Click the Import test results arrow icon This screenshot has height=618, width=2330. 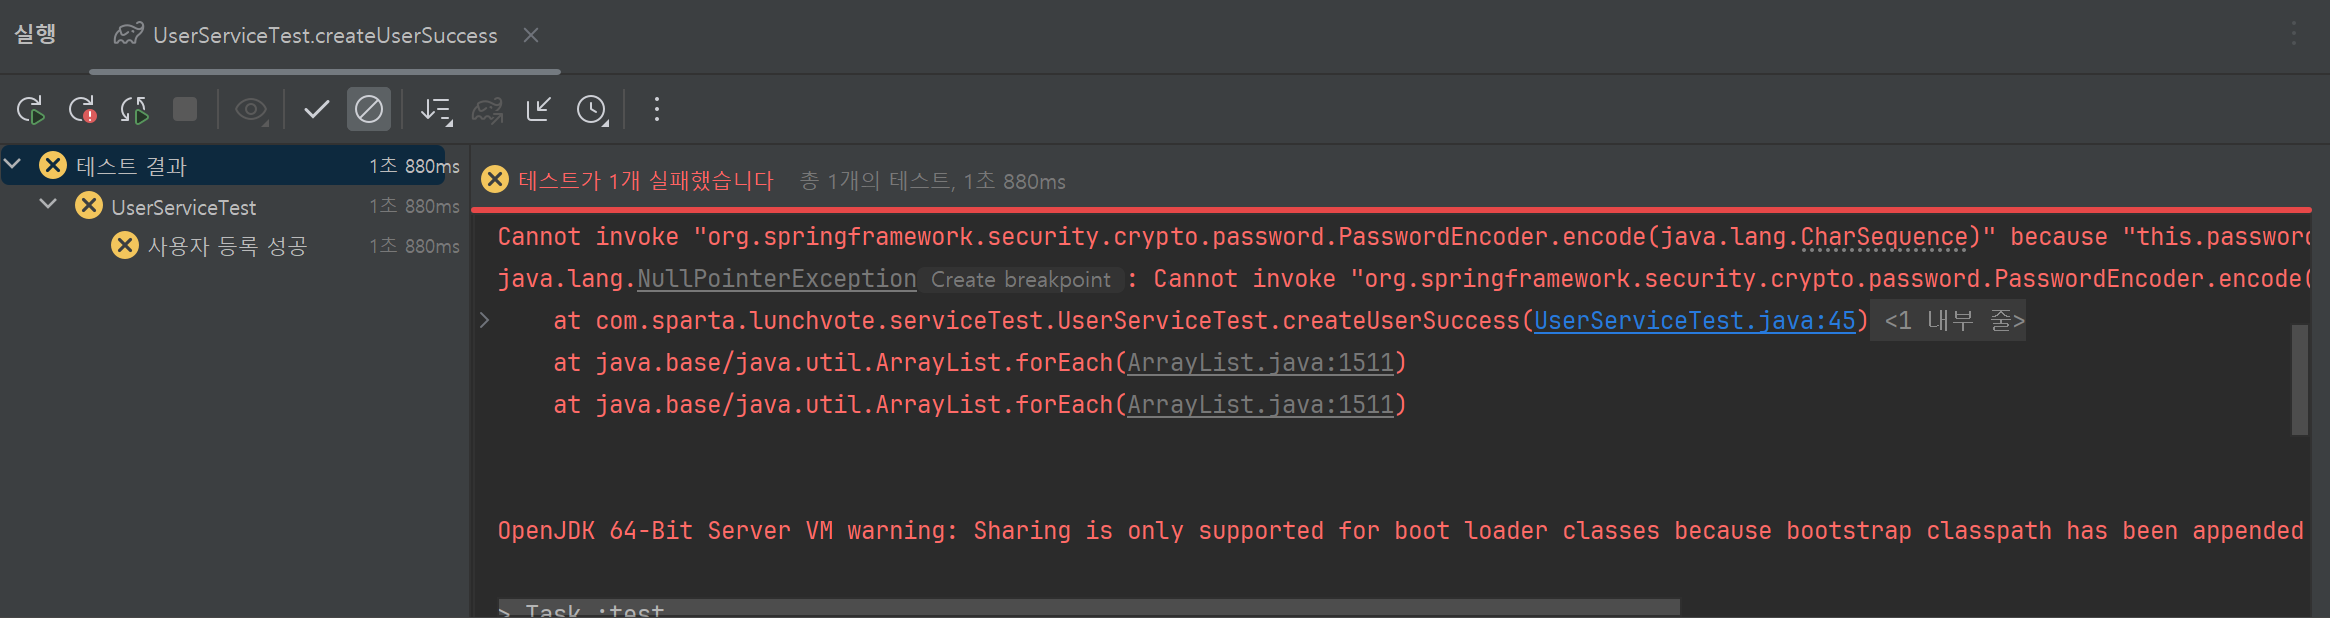(x=539, y=109)
